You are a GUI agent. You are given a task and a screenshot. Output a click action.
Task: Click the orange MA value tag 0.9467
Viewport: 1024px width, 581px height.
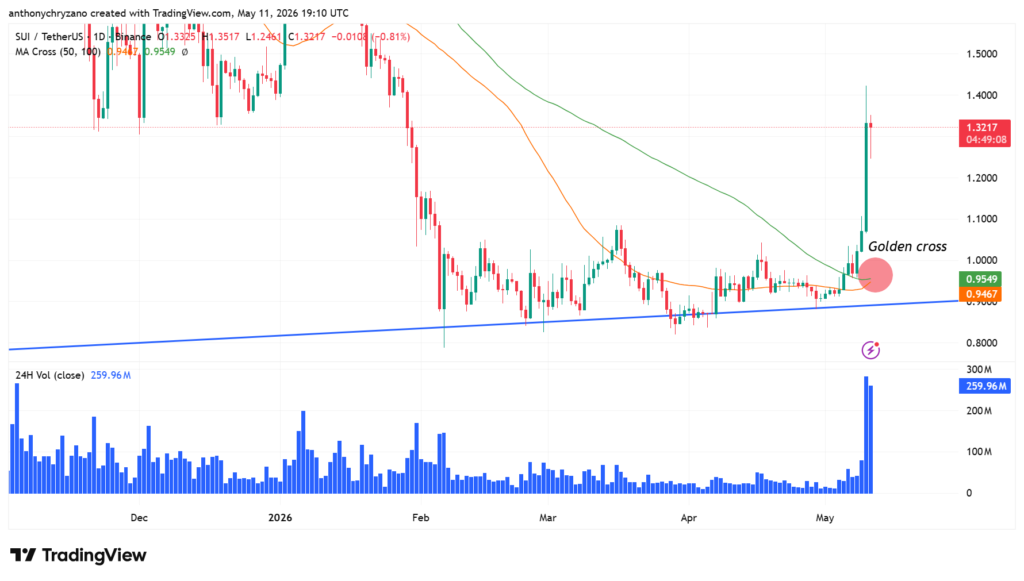[x=980, y=294]
